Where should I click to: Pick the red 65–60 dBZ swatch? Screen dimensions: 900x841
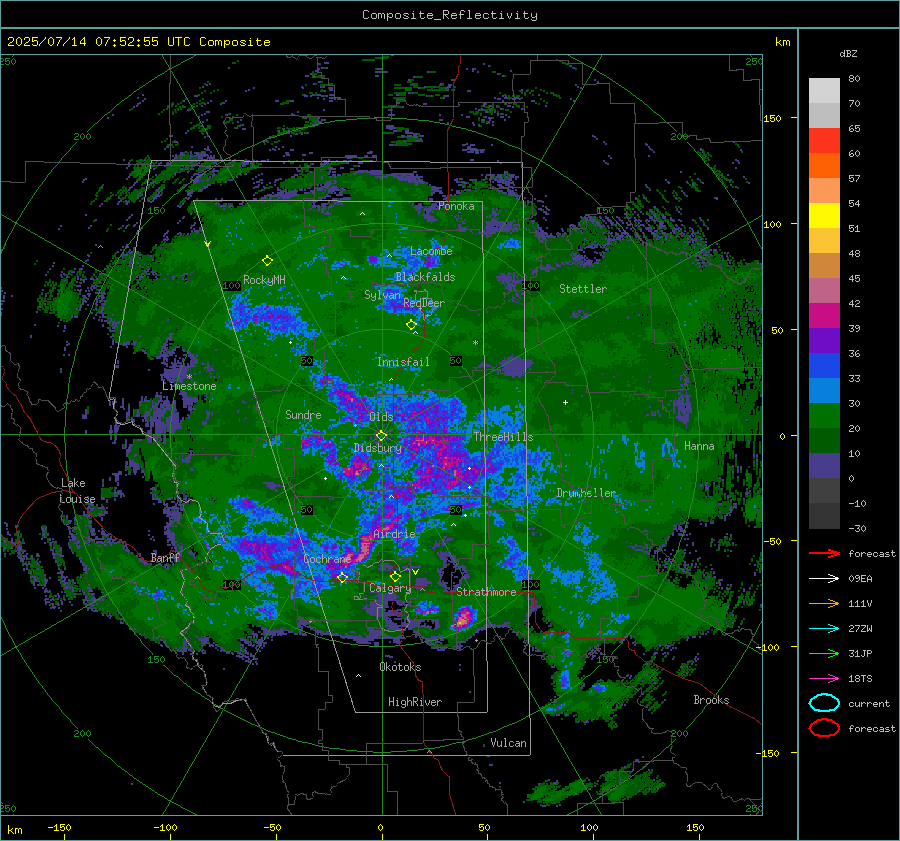824,141
